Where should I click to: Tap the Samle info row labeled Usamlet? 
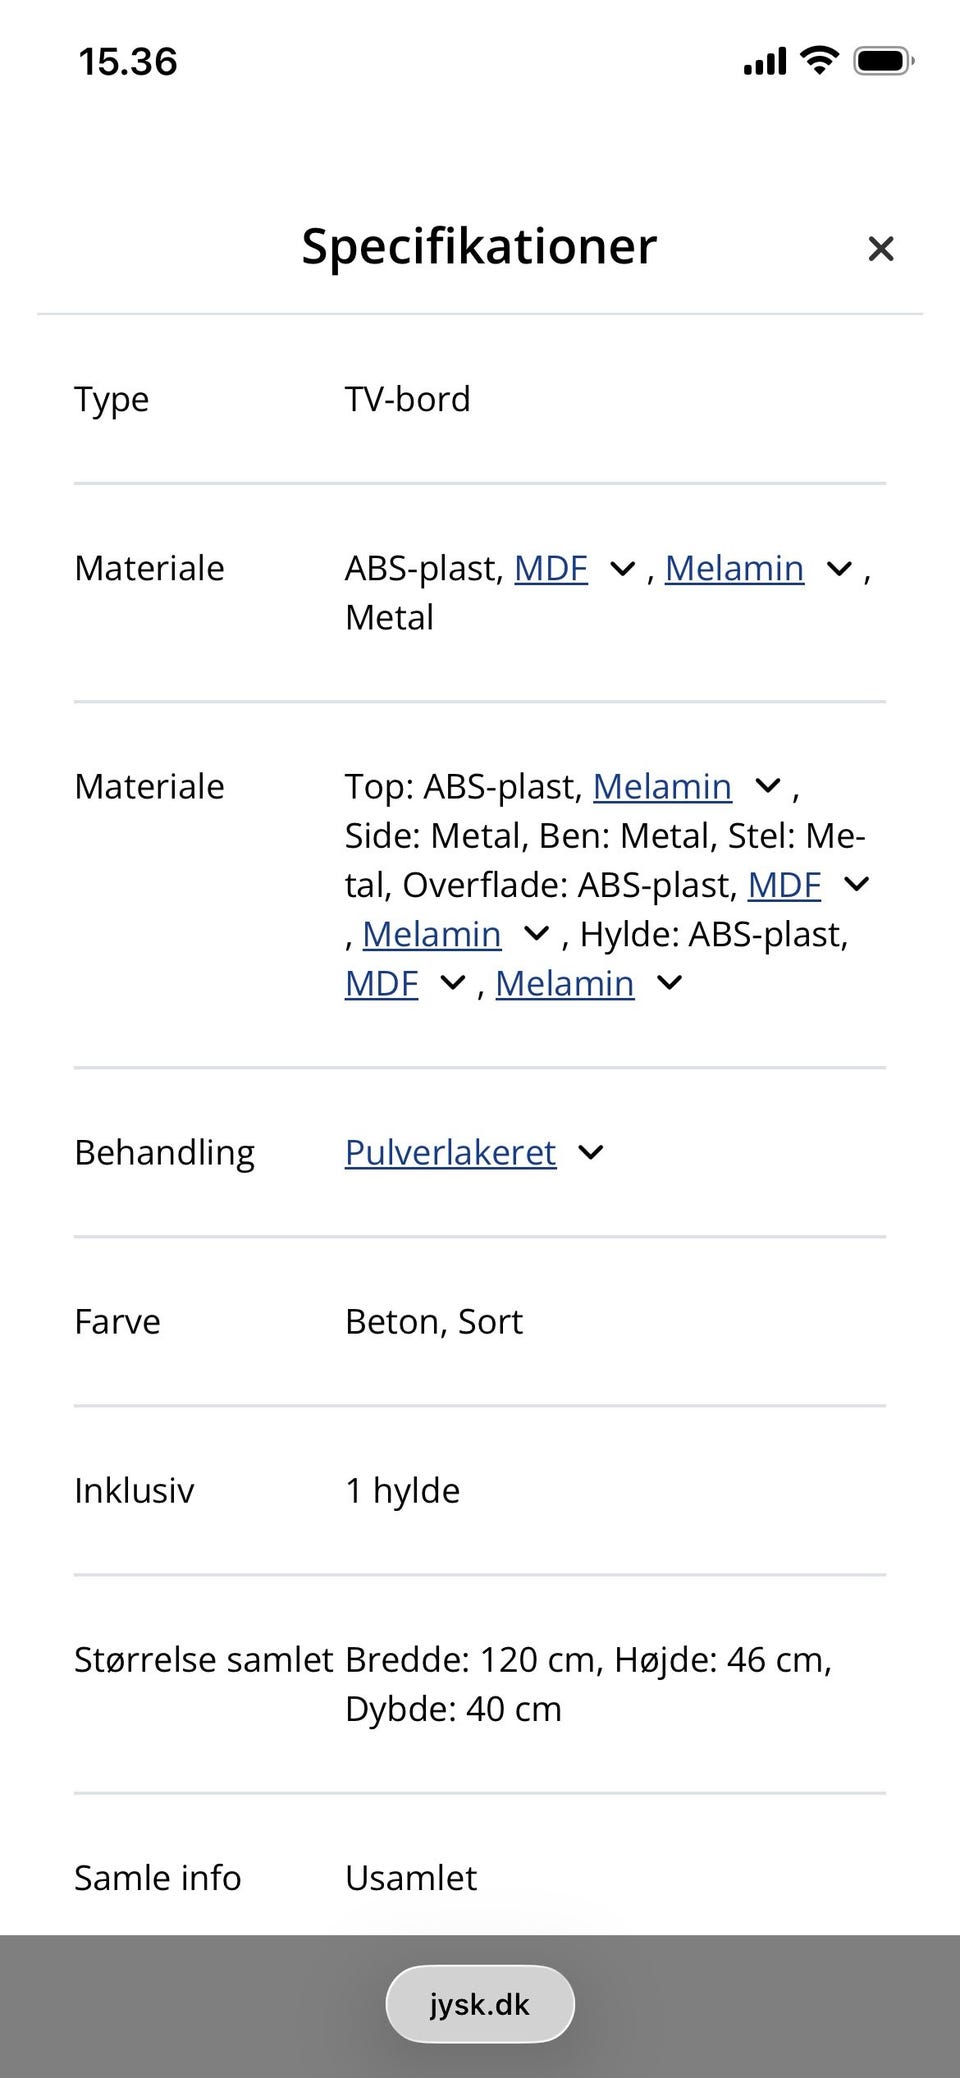click(x=410, y=1878)
